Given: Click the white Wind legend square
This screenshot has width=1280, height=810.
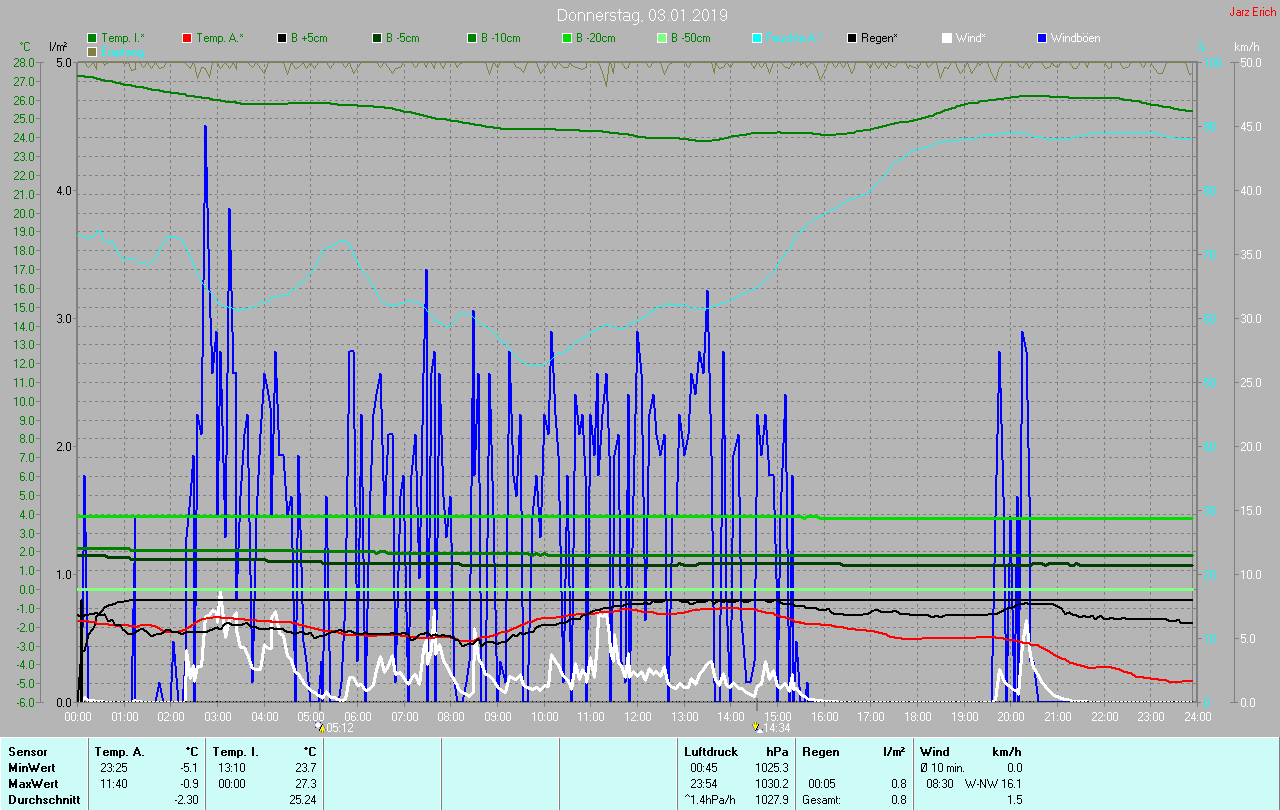Looking at the screenshot, I should pos(947,38).
